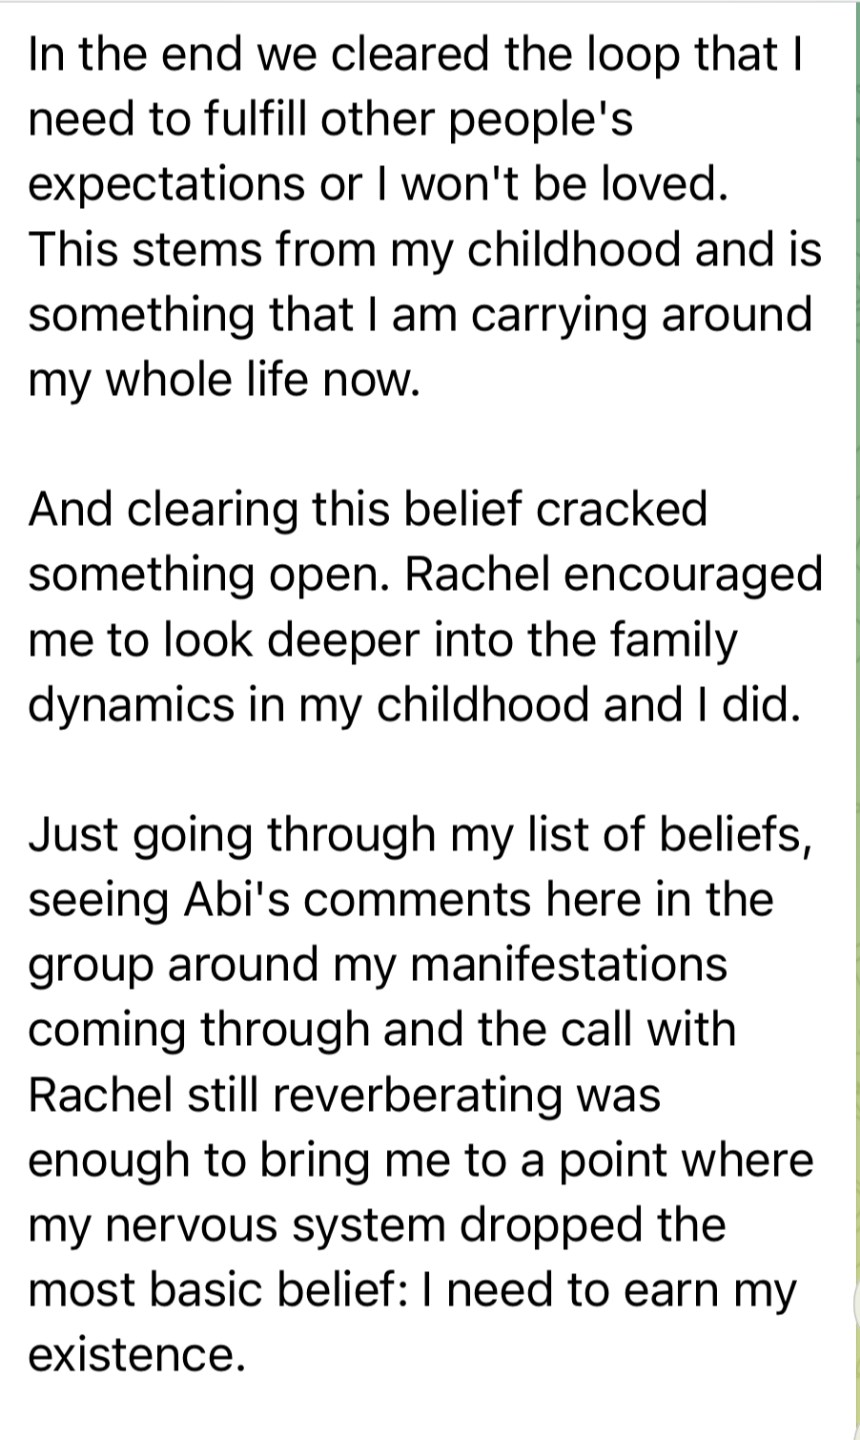860x1440 pixels.
Task: Click blank space between first two paragraphs
Action: [x=400, y=443]
